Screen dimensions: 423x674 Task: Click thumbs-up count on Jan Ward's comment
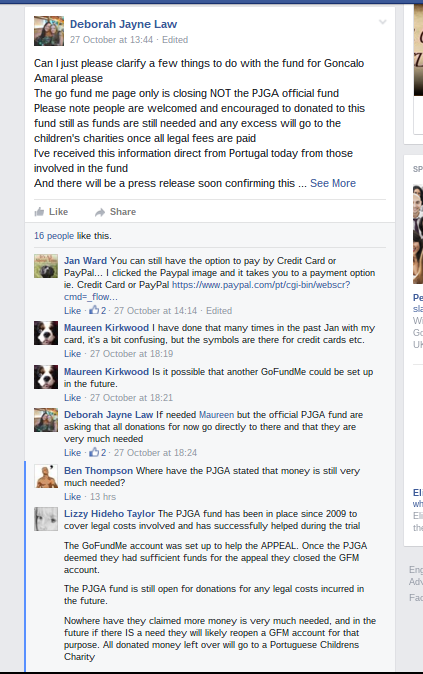98,310
